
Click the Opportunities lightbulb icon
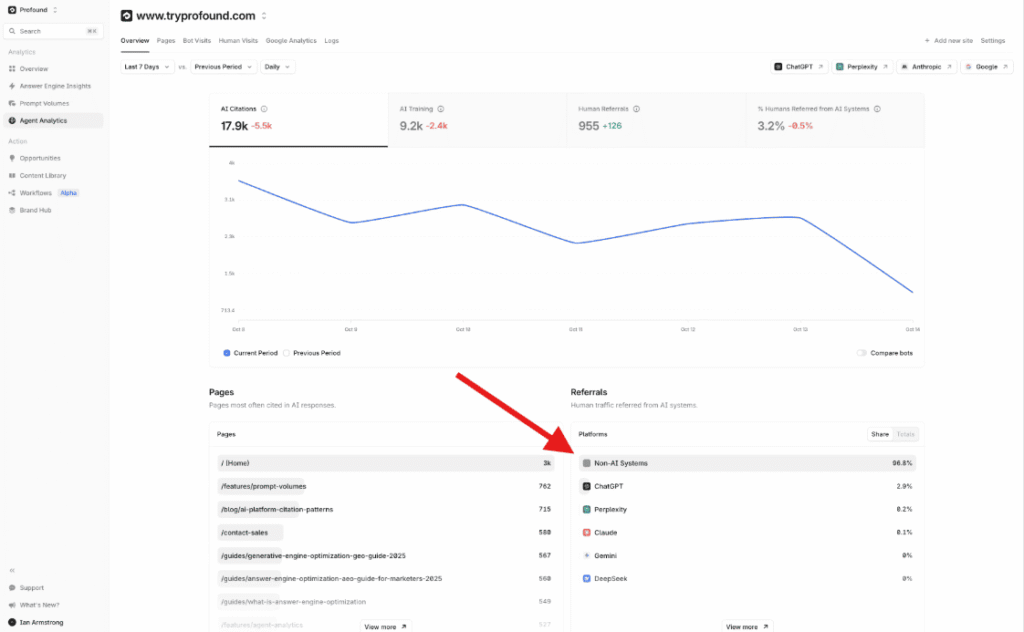point(12,158)
